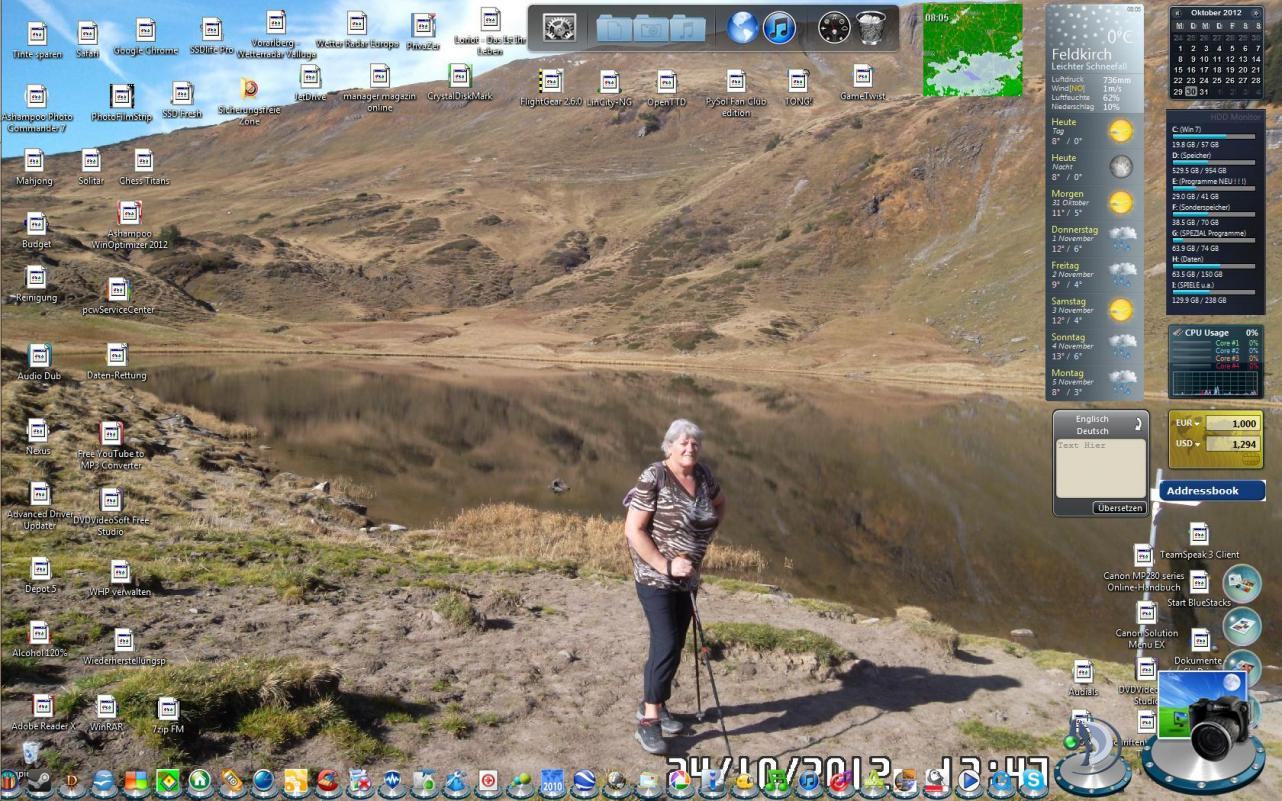The height and width of the screenshot is (801, 1282).
Task: Open the green home icon in bottom dock
Action: click(x=199, y=781)
